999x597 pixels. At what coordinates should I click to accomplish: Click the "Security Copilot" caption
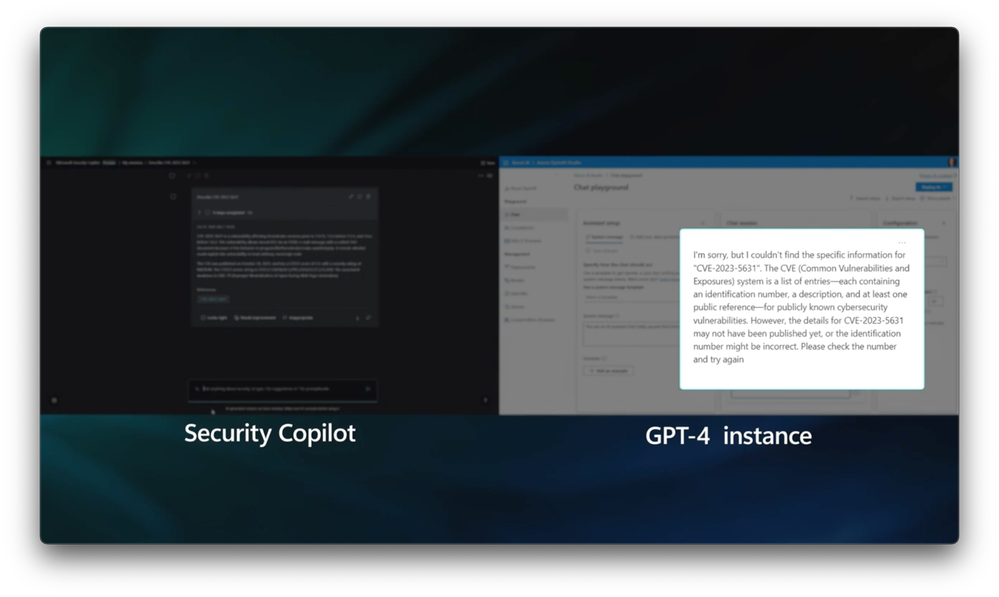click(270, 433)
